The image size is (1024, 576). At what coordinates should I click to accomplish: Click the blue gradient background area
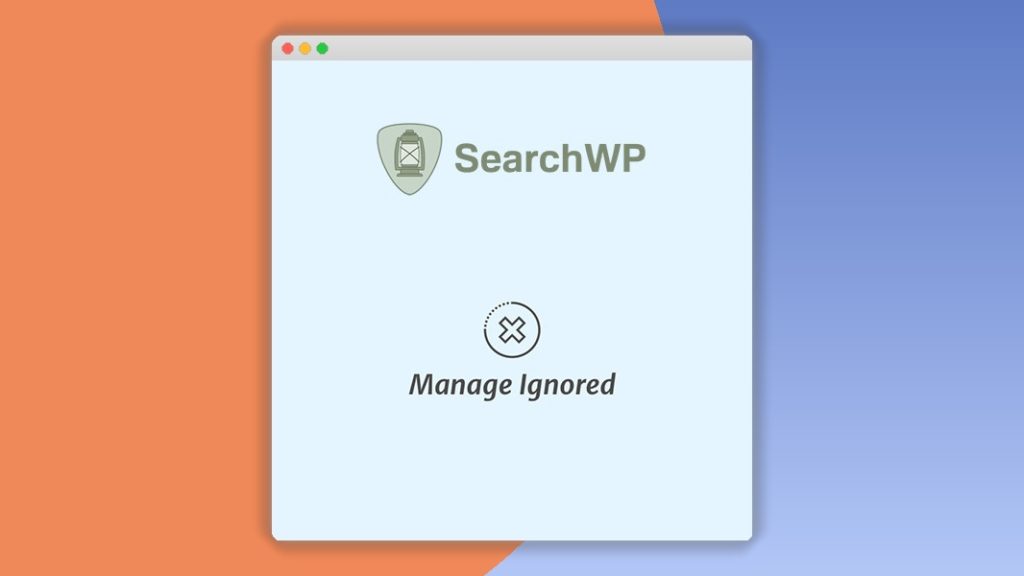click(x=888, y=287)
